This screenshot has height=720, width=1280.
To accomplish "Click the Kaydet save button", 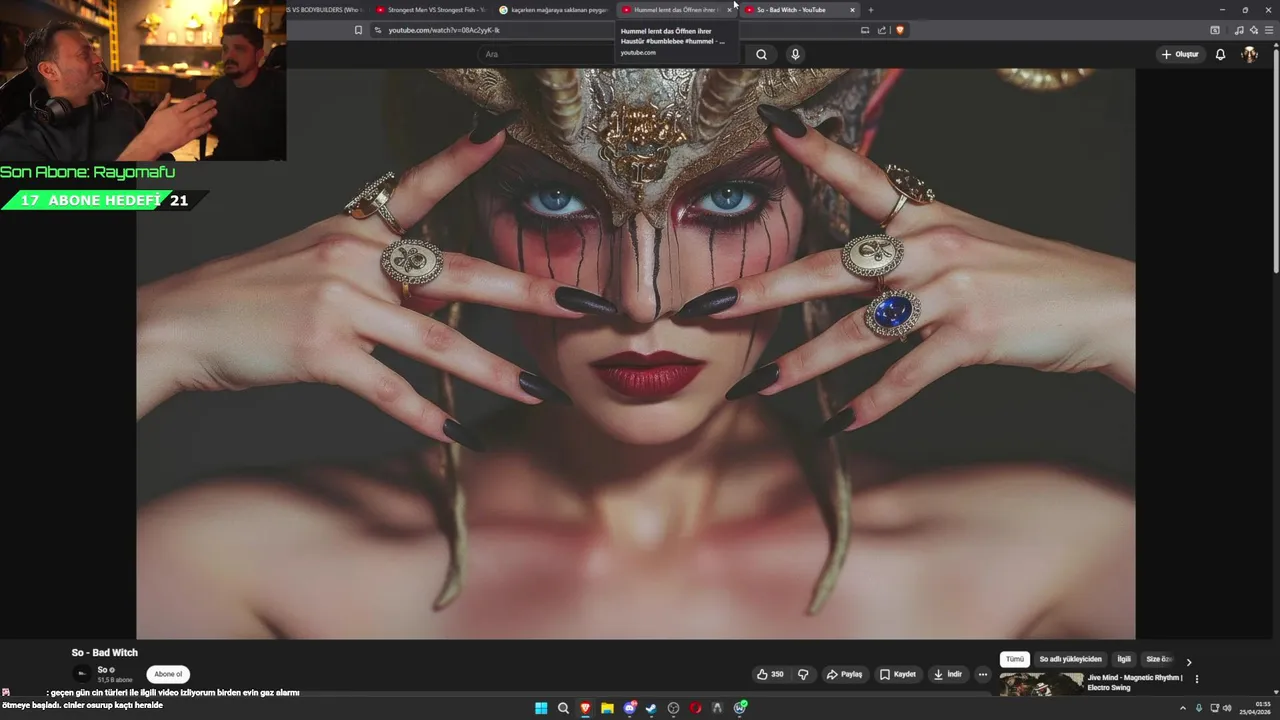I will pos(898,674).
